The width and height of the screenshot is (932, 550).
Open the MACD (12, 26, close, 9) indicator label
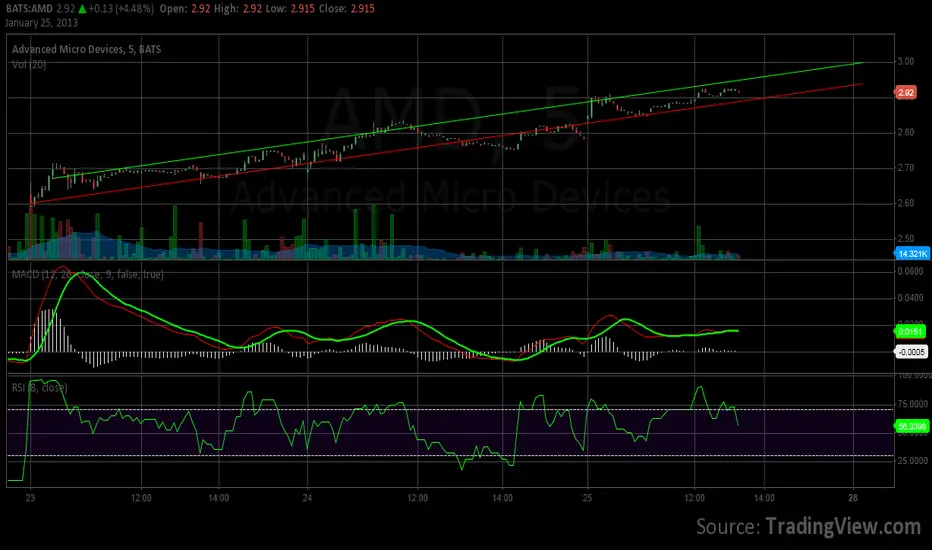click(x=88, y=274)
